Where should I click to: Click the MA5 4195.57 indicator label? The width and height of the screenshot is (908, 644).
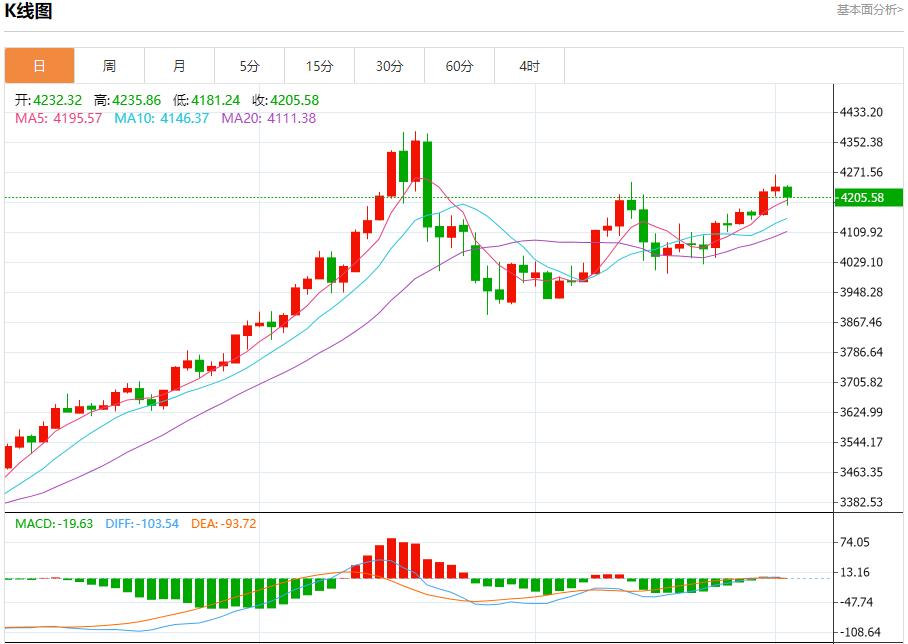click(59, 118)
